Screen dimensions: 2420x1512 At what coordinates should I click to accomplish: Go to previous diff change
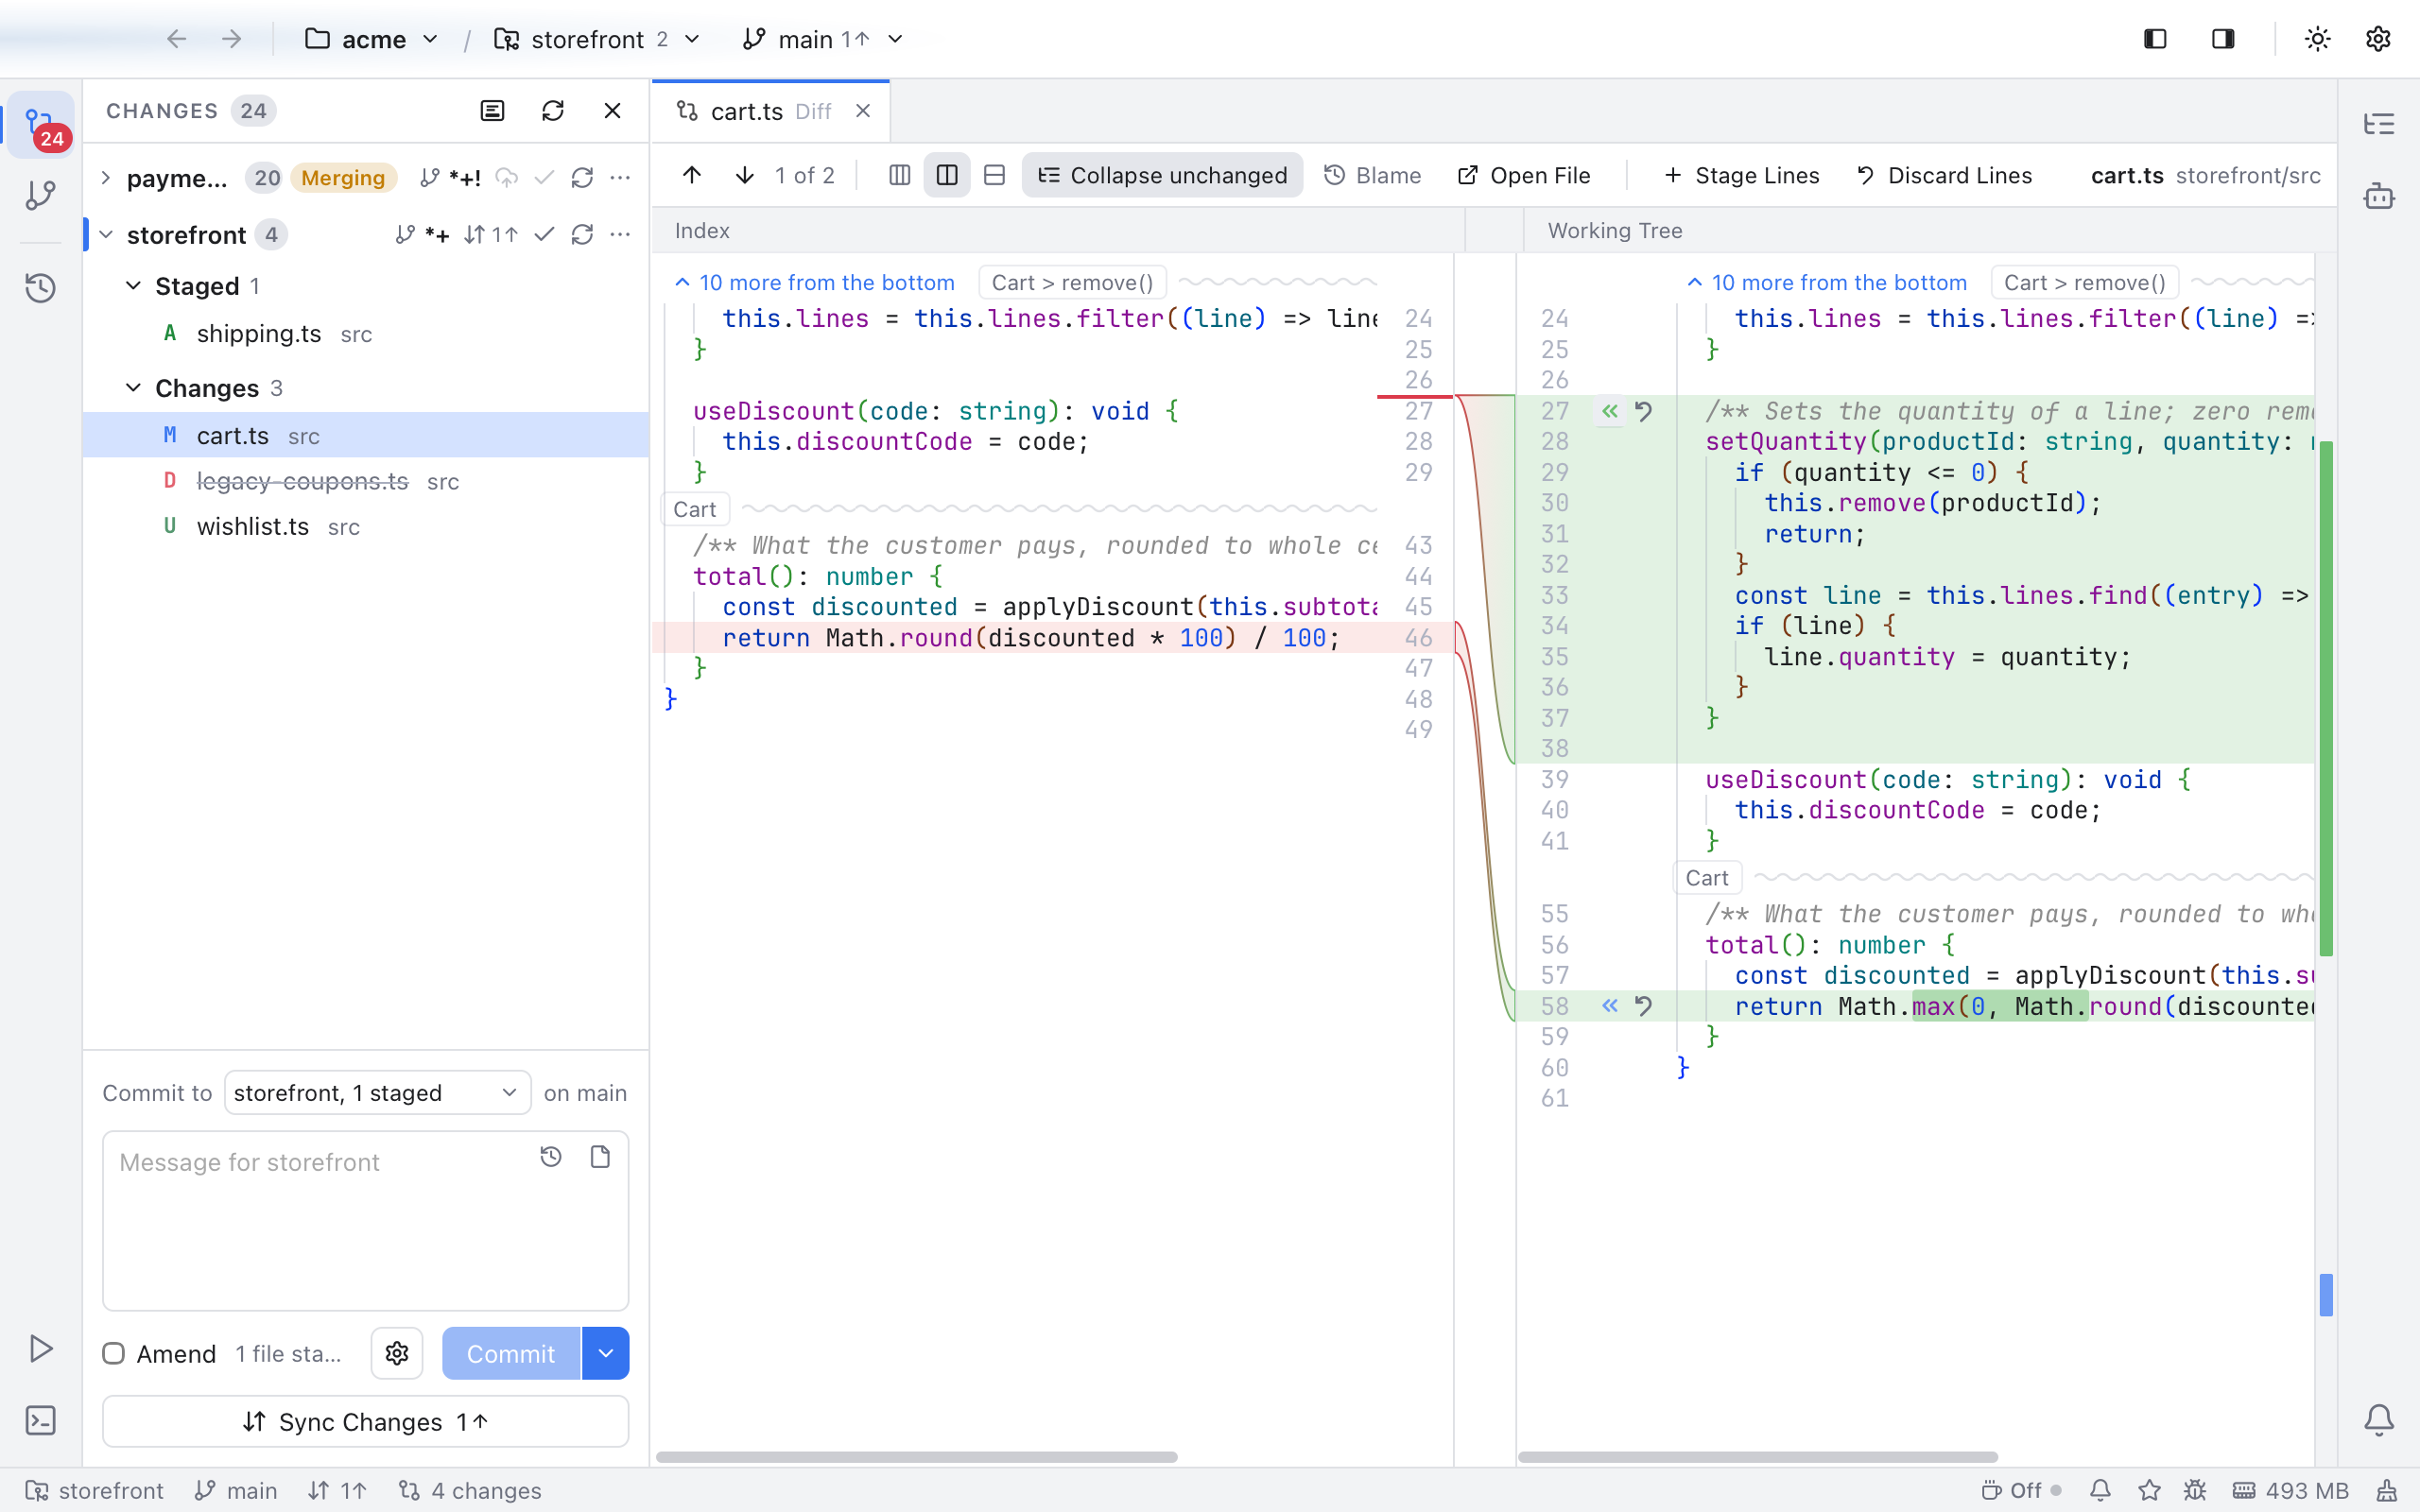coord(692,175)
